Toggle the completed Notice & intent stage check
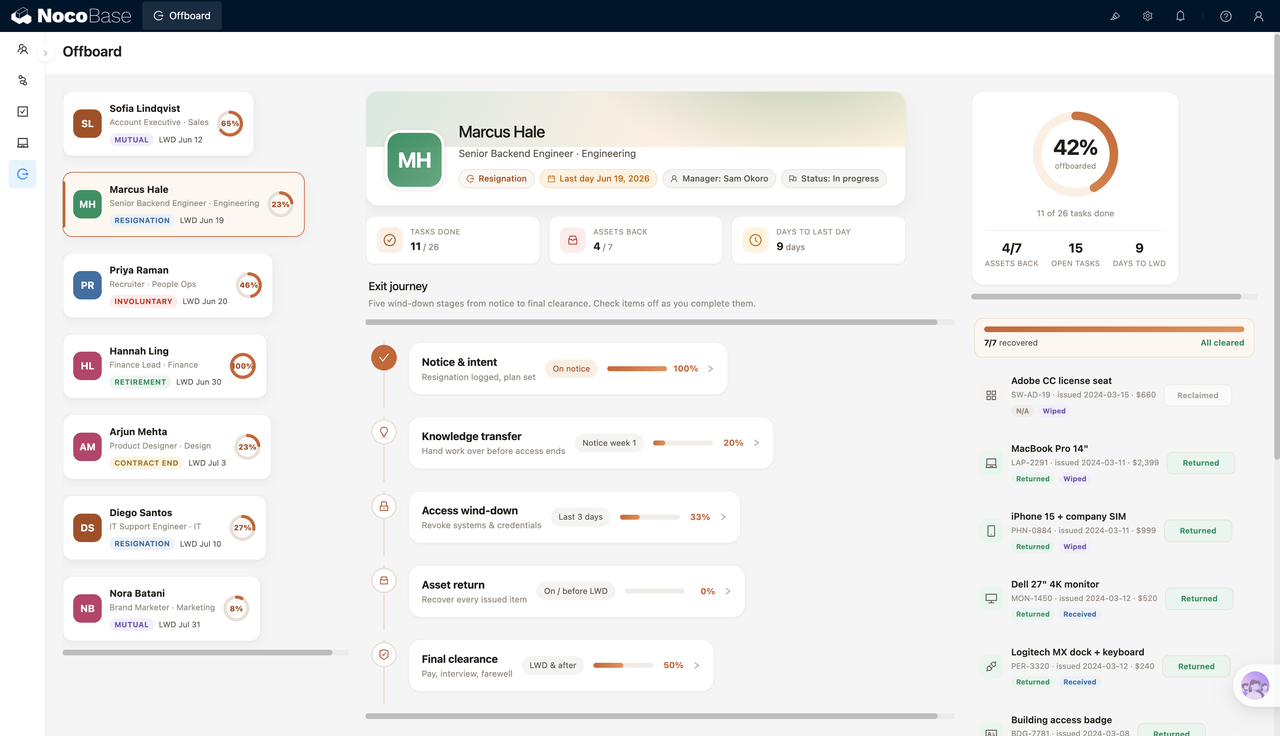 (384, 357)
